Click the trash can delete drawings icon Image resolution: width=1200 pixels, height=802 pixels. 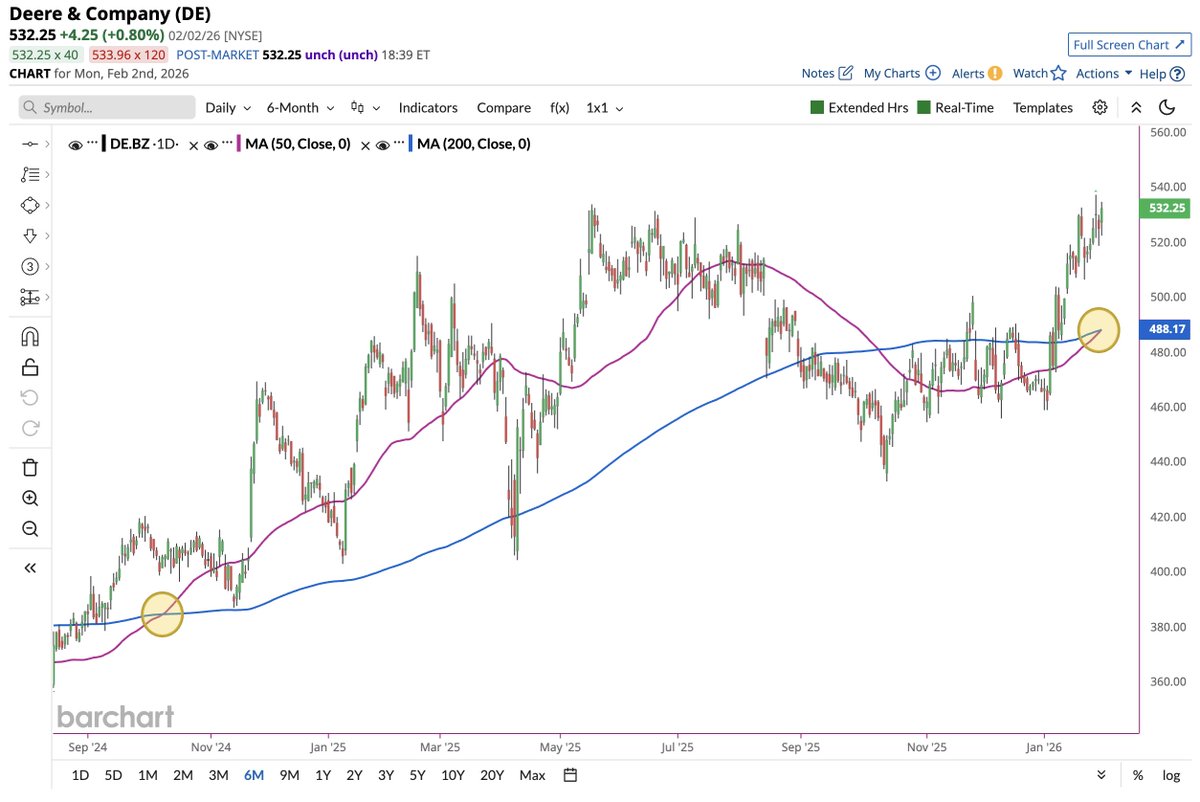30,467
